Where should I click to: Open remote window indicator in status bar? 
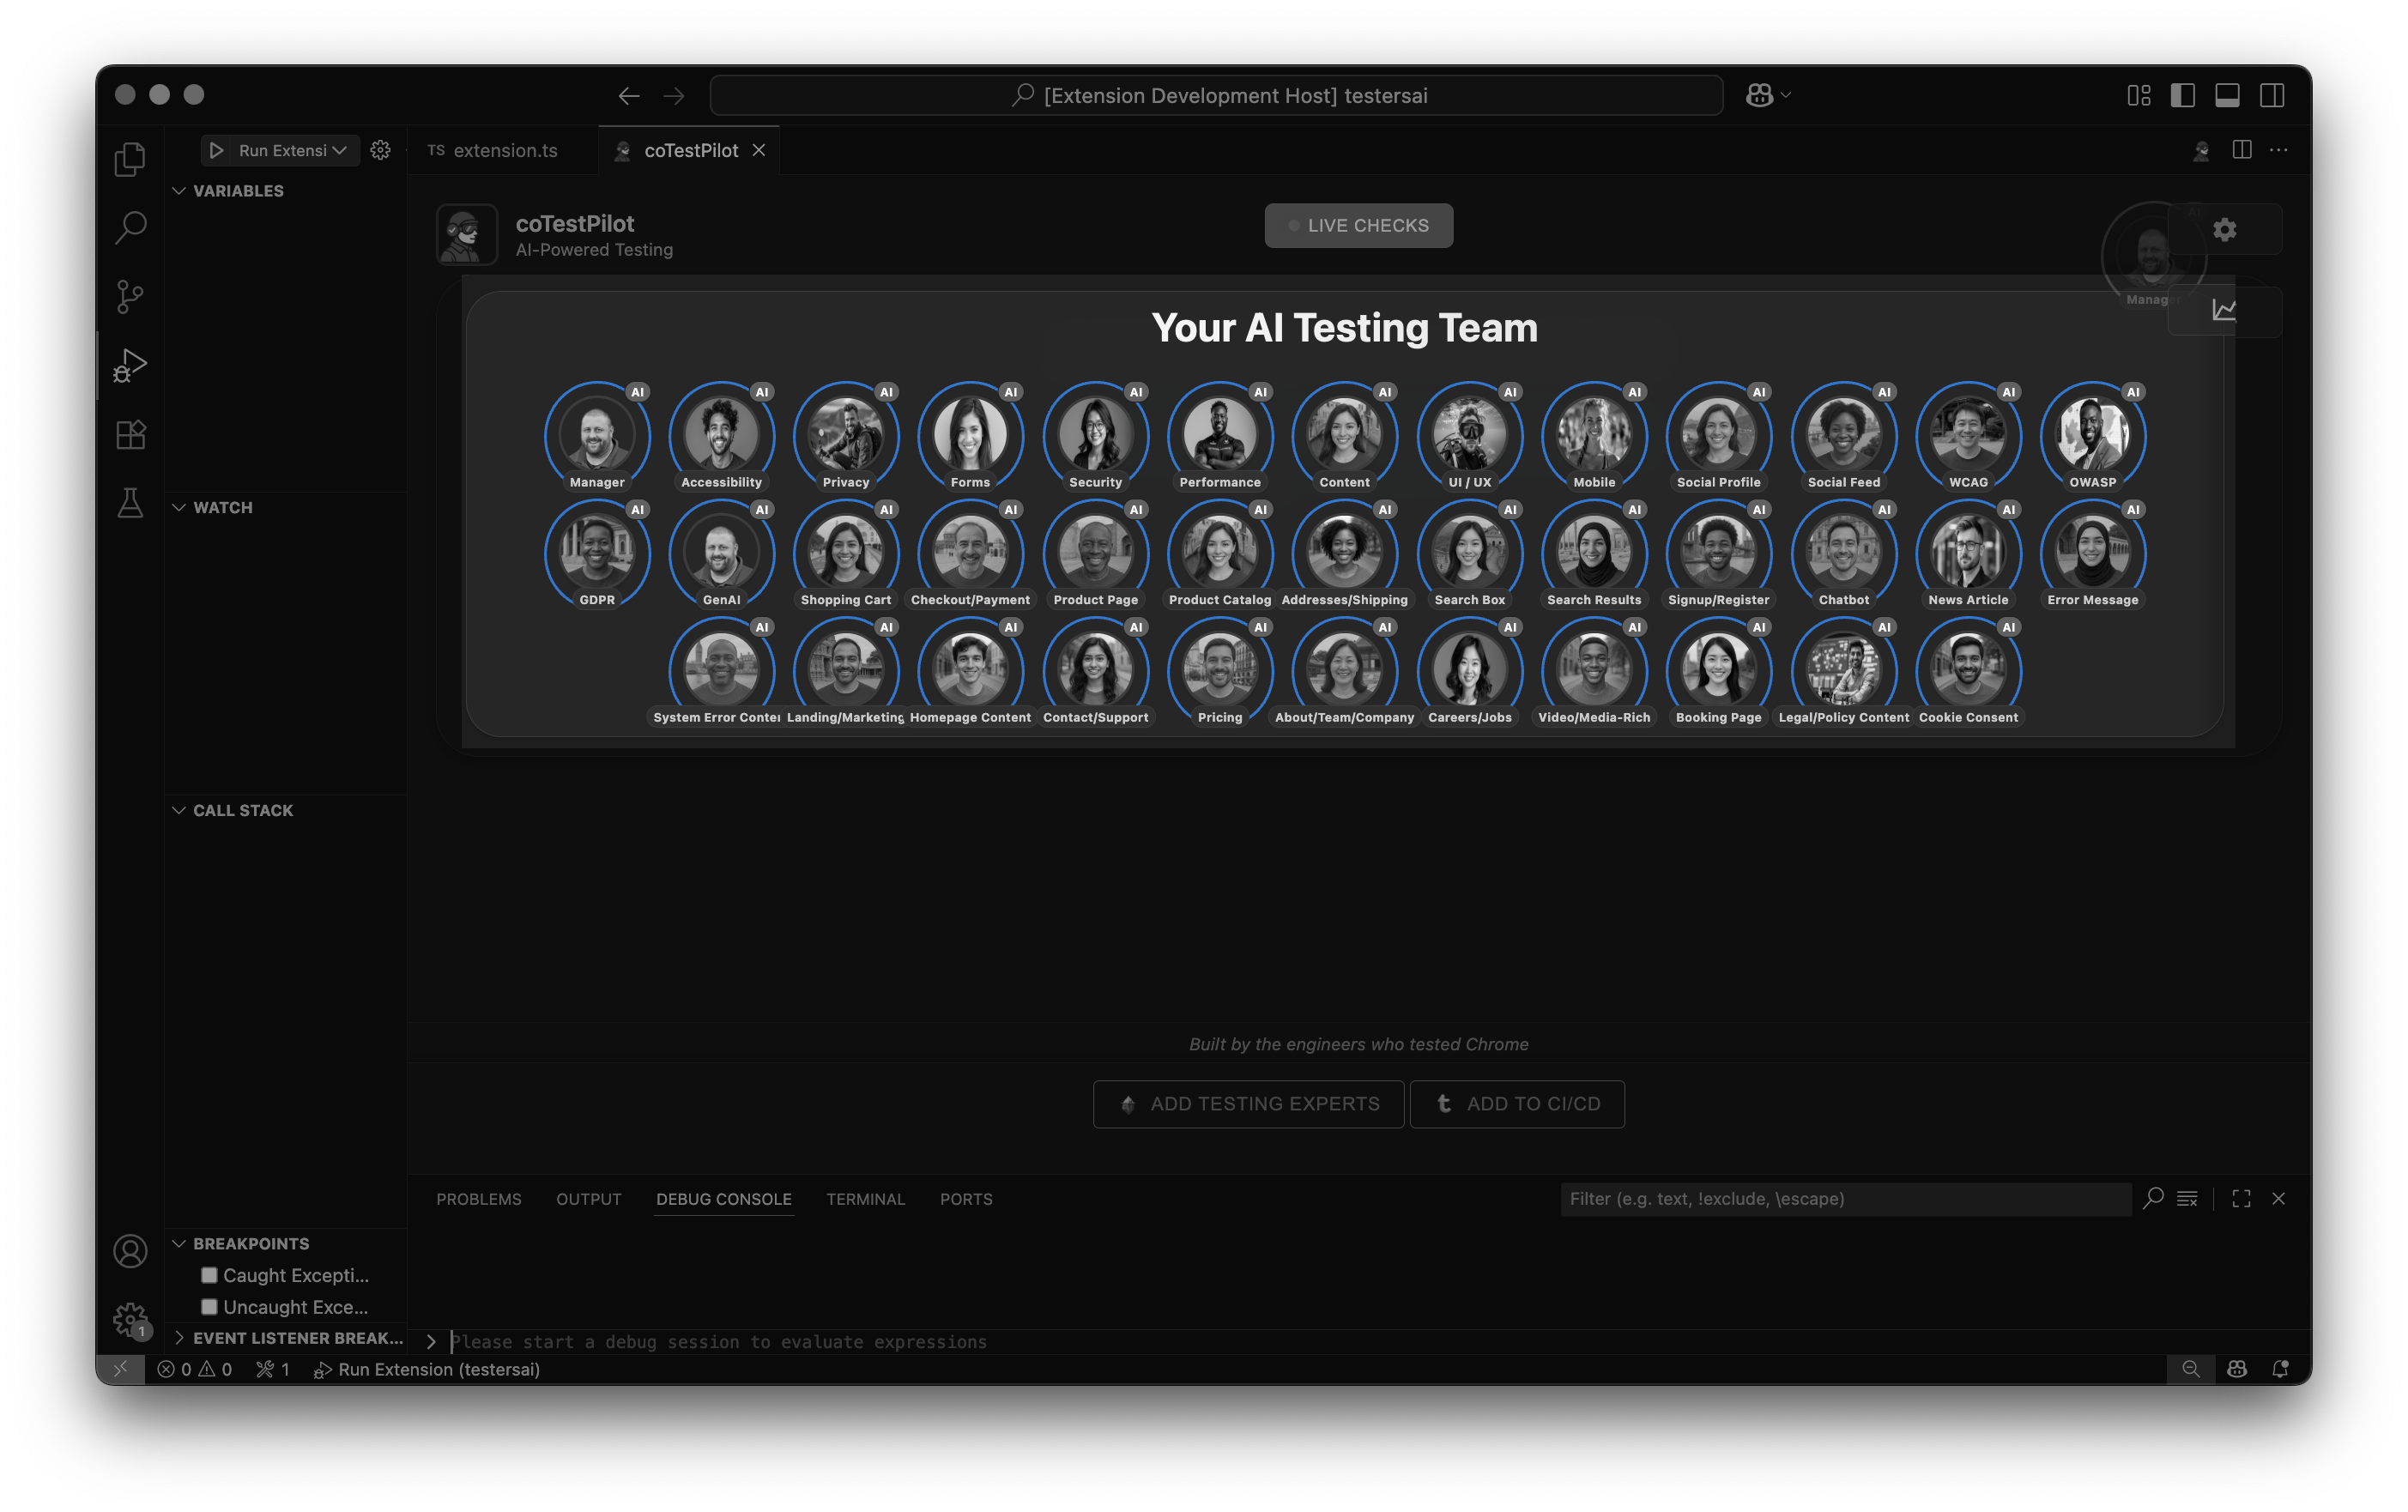120,1369
